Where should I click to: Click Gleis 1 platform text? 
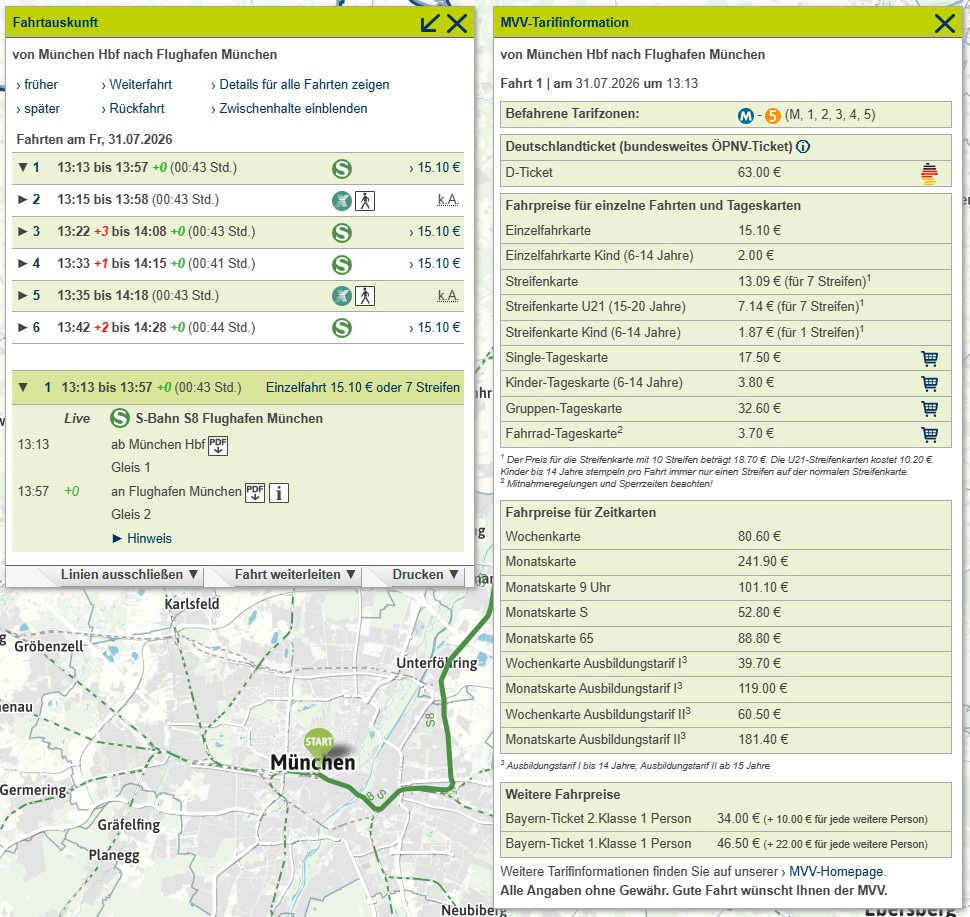(x=131, y=468)
